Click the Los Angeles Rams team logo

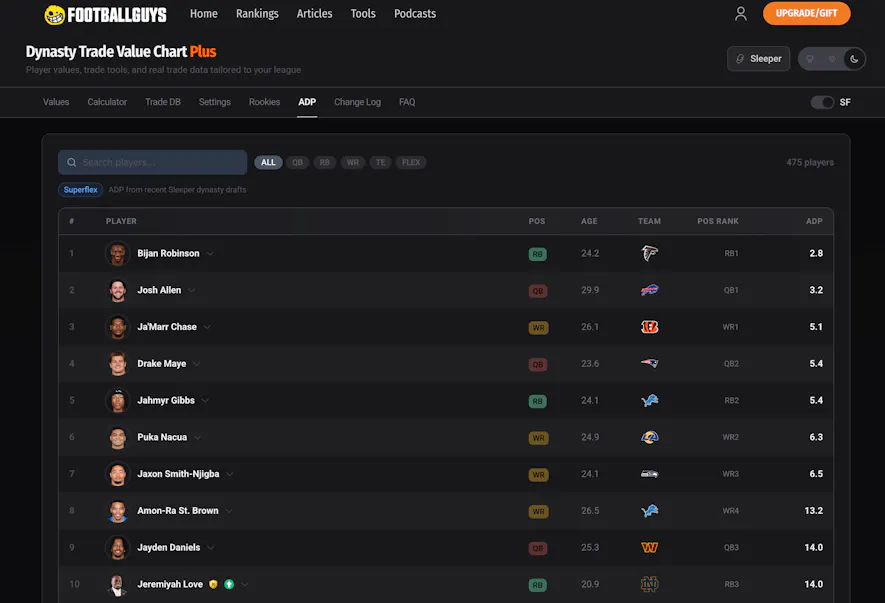(x=649, y=437)
